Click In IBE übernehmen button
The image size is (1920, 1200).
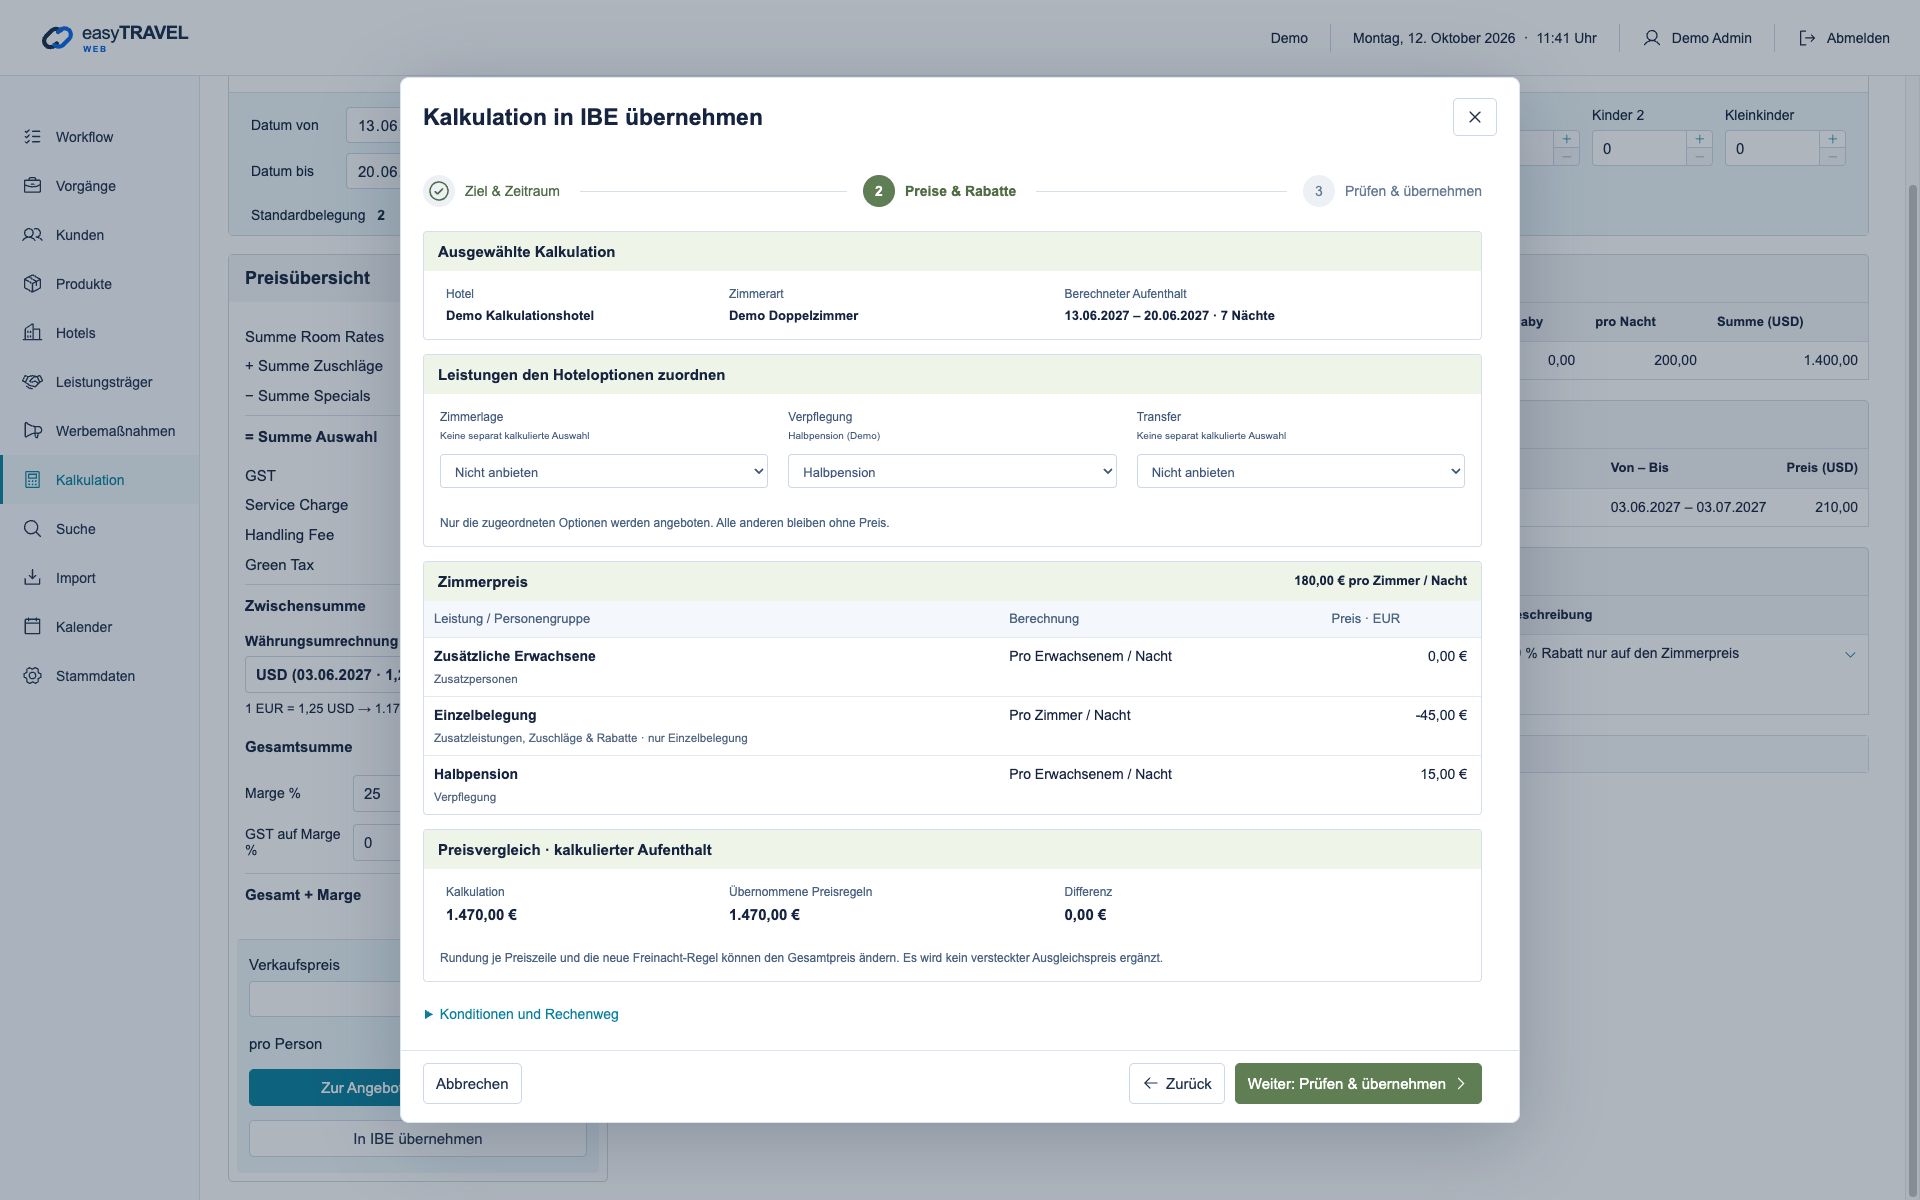(418, 1139)
